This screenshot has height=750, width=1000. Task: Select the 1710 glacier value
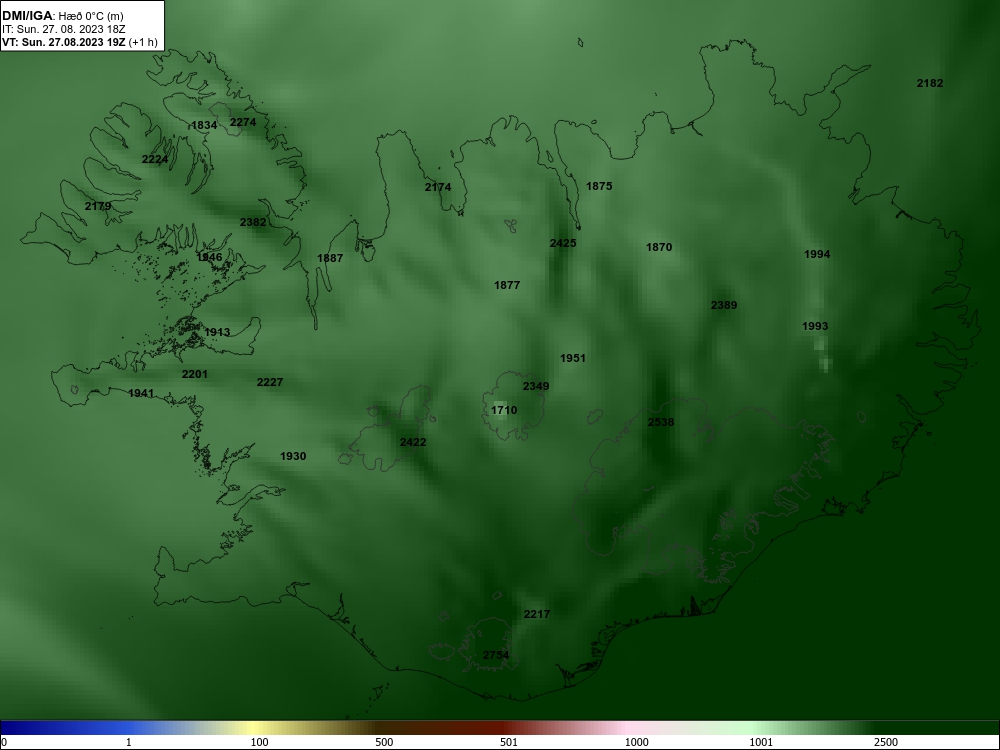(x=504, y=410)
